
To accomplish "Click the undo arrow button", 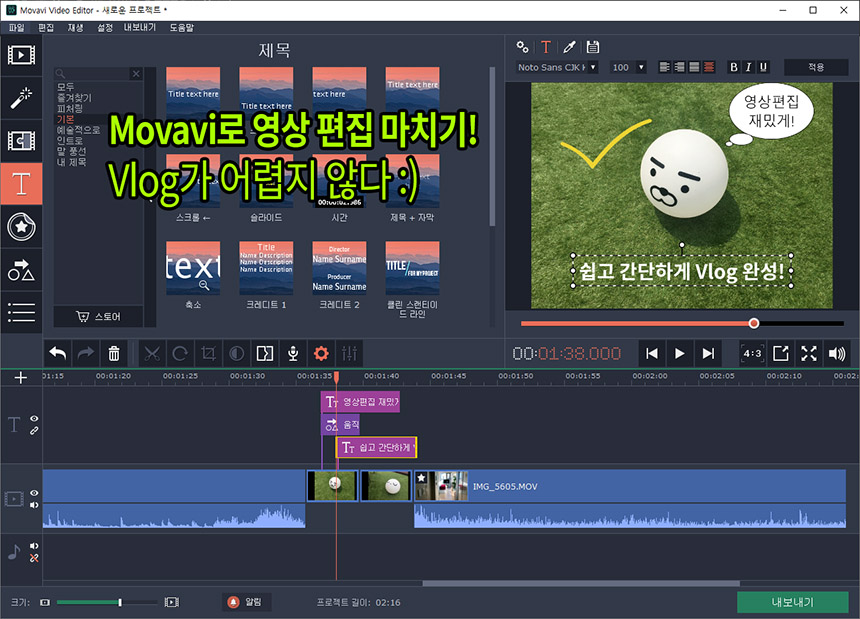I will [58, 354].
